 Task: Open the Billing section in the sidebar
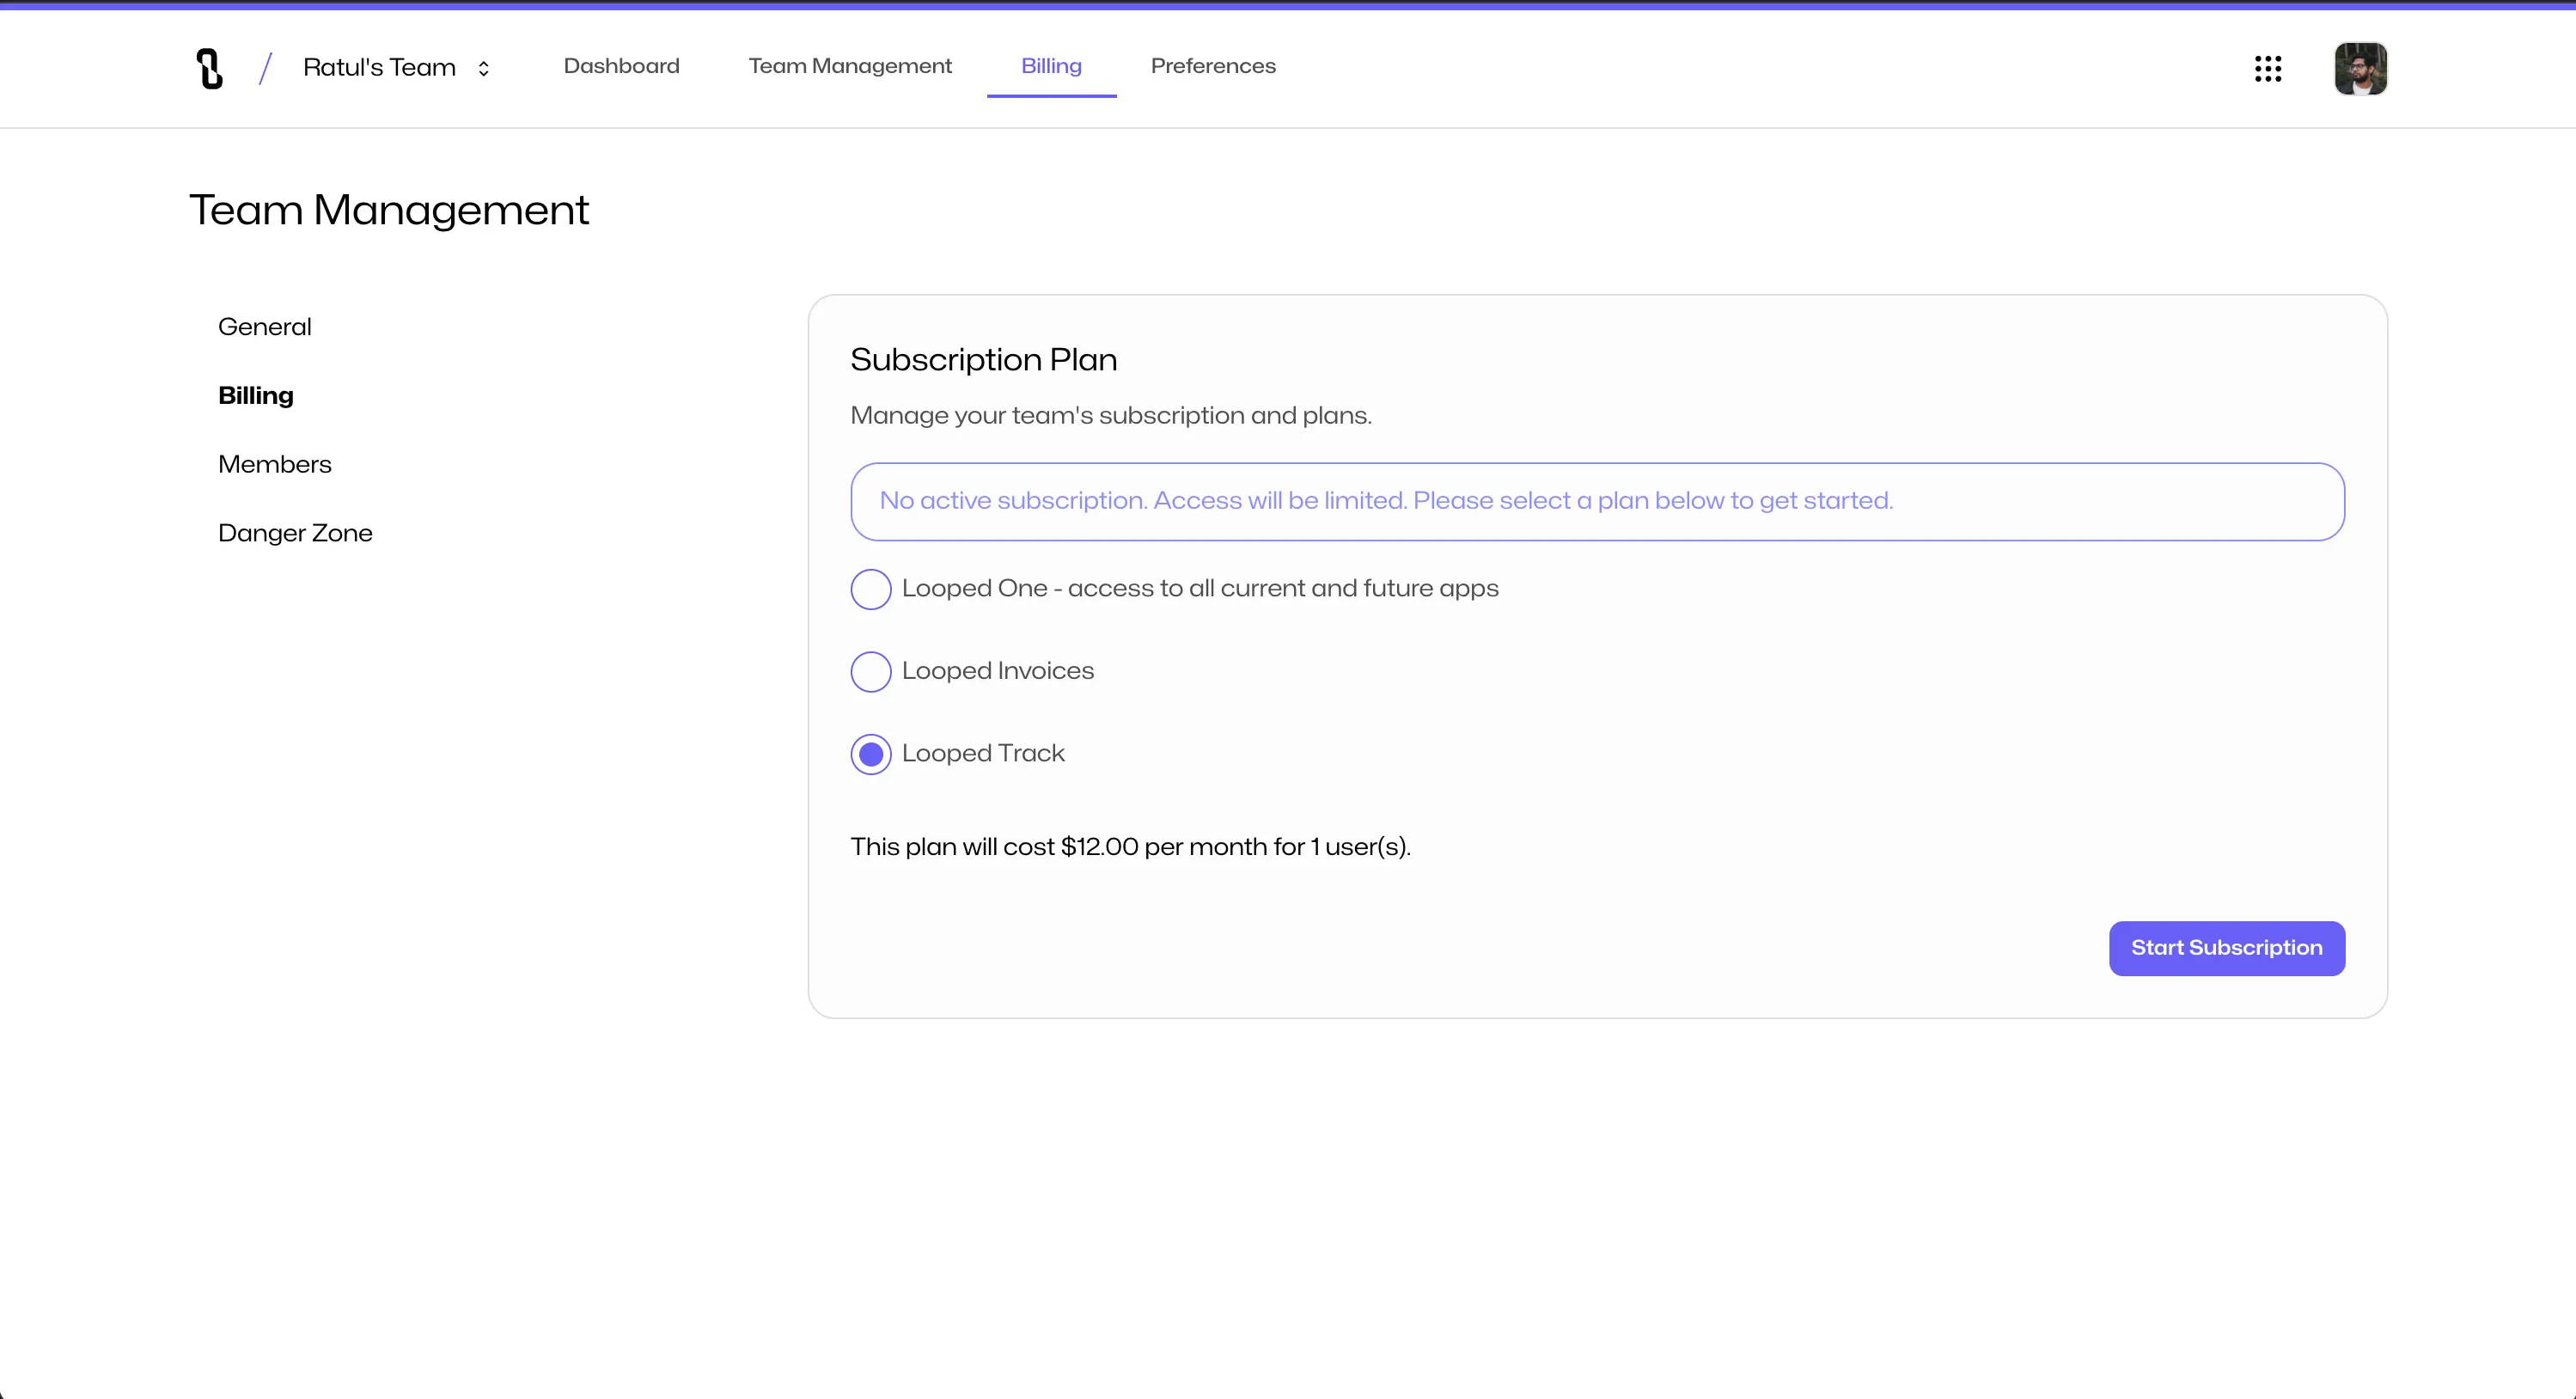pos(255,395)
